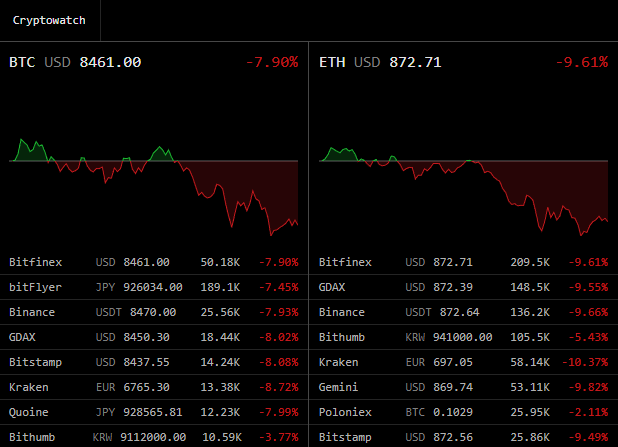Open Bithumb ETH KRW 941000.00 row

[464, 337]
